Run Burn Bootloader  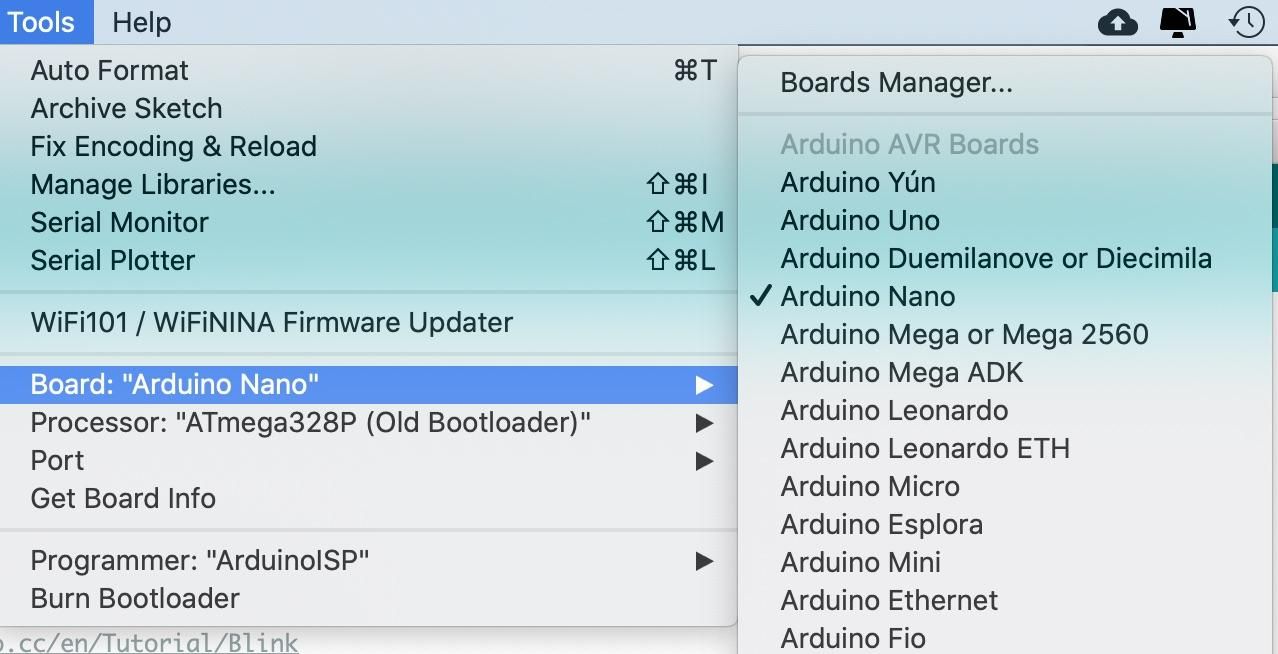[135, 599]
